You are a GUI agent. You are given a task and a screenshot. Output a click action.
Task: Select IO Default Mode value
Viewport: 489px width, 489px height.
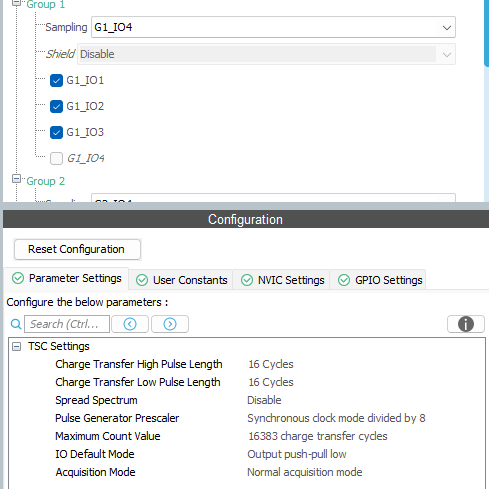297,454
